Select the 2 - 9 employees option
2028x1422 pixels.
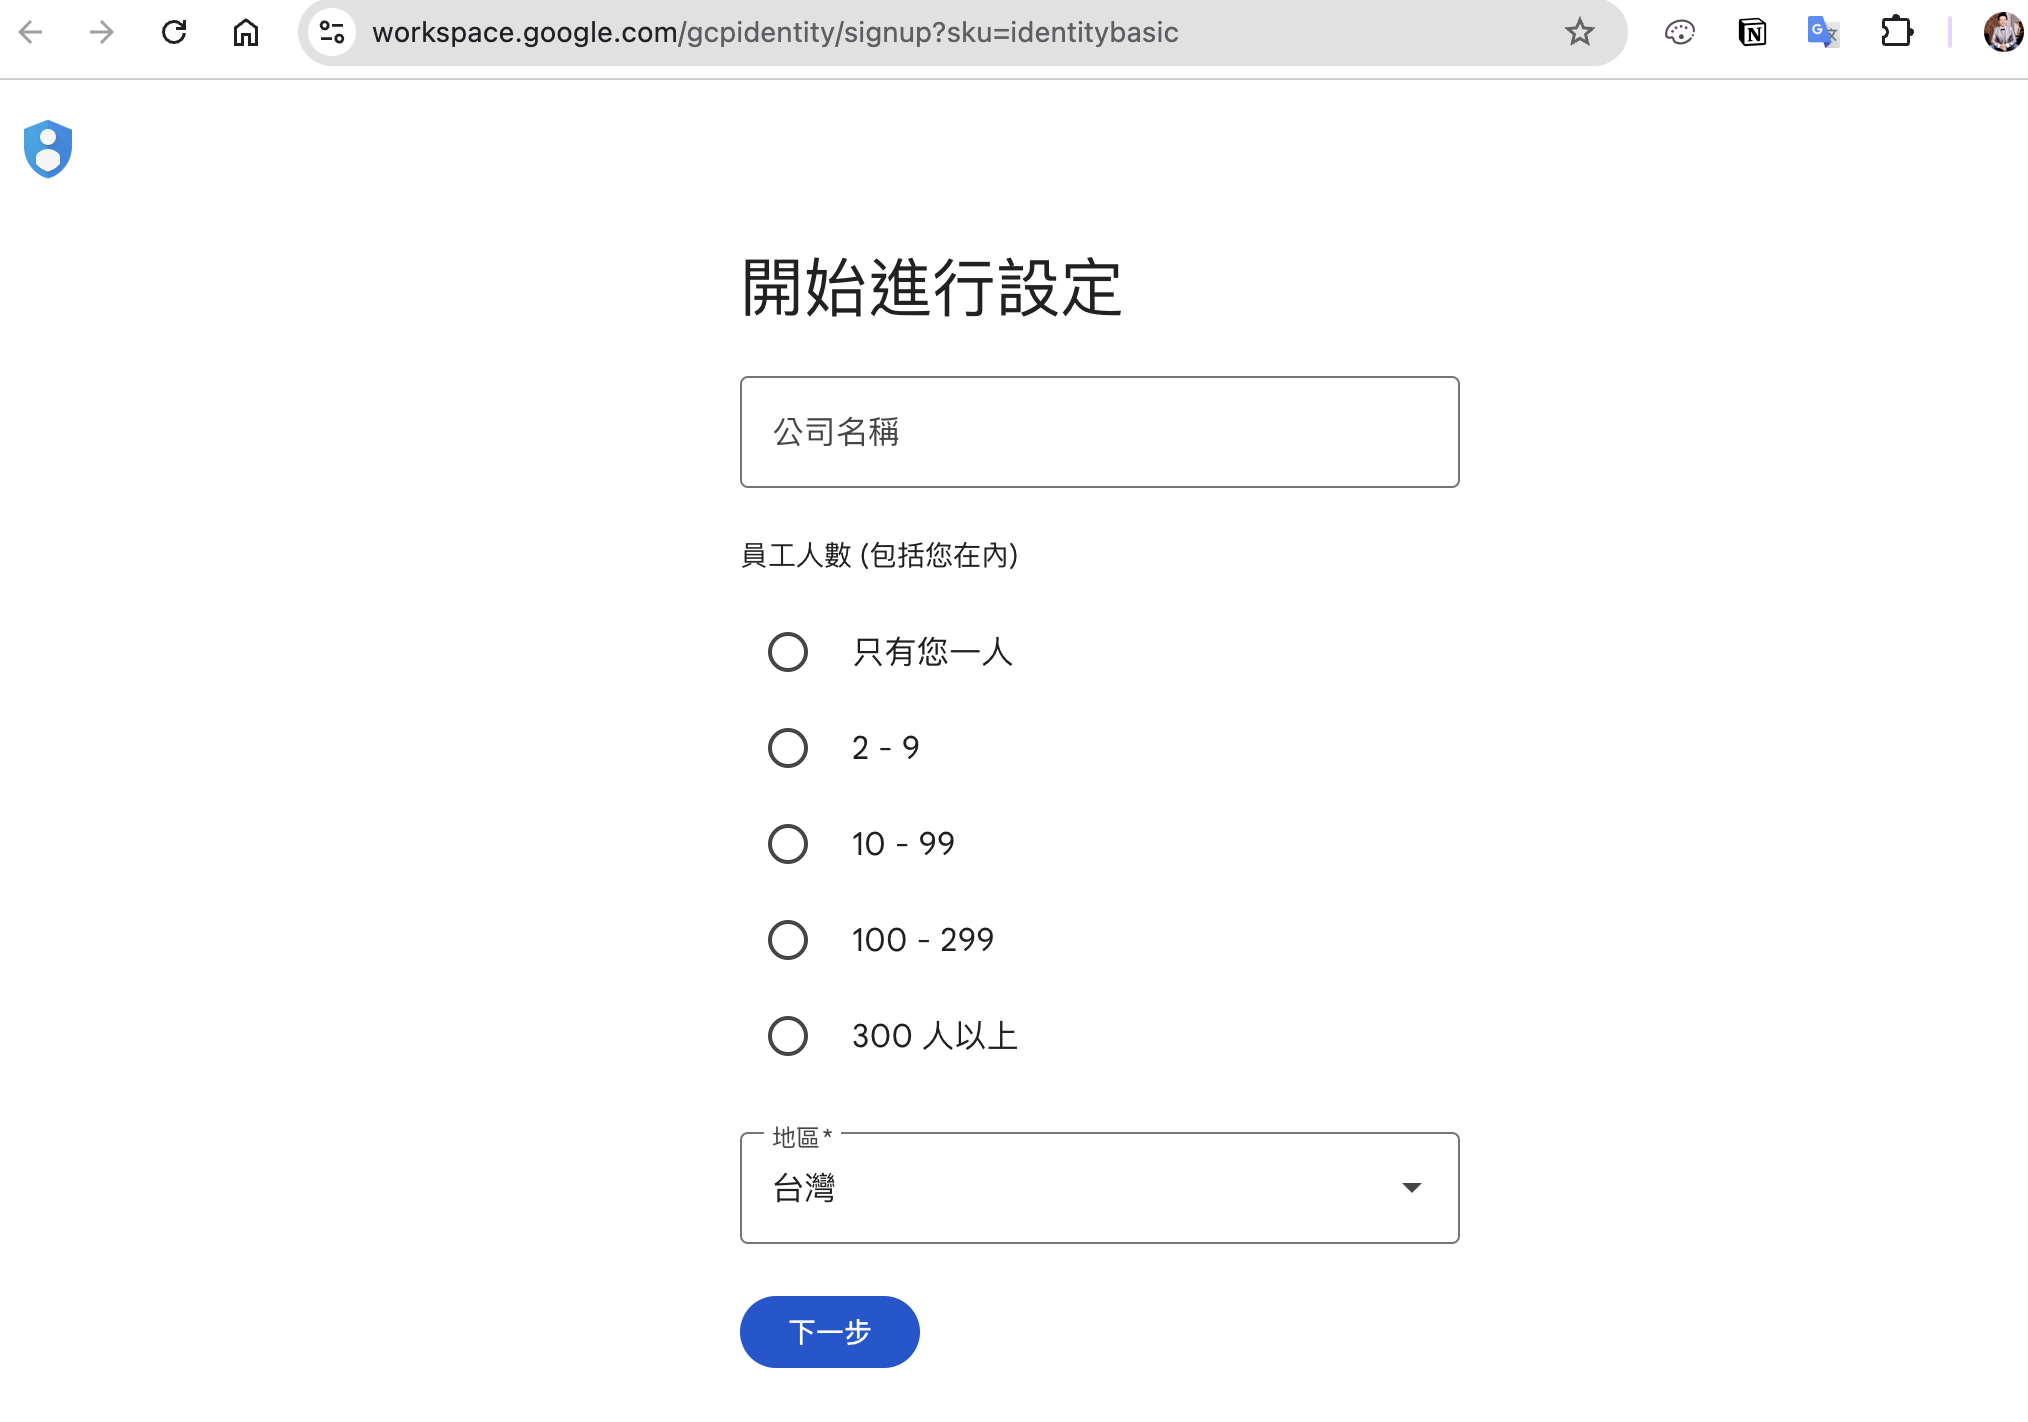[788, 748]
